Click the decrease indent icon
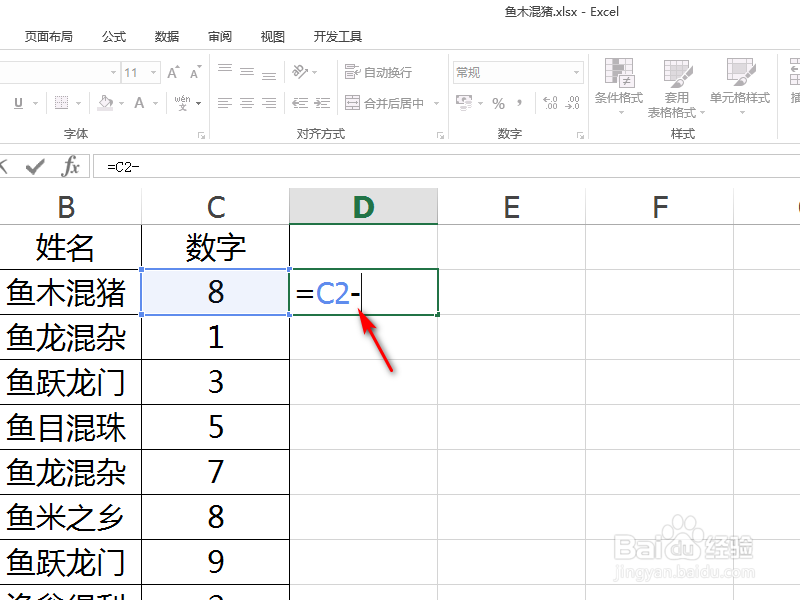The image size is (800, 600). point(300,103)
